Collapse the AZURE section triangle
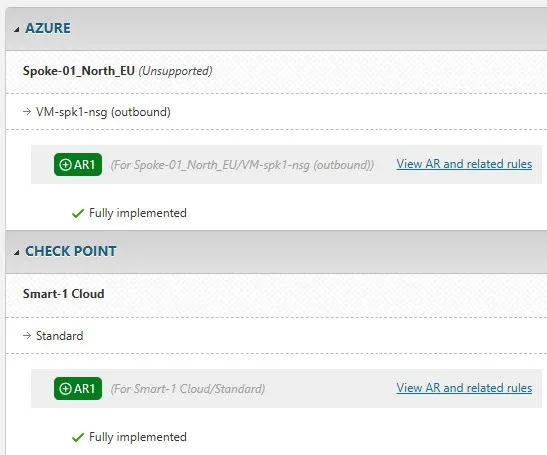This screenshot has height=455, width=547. click(16, 30)
